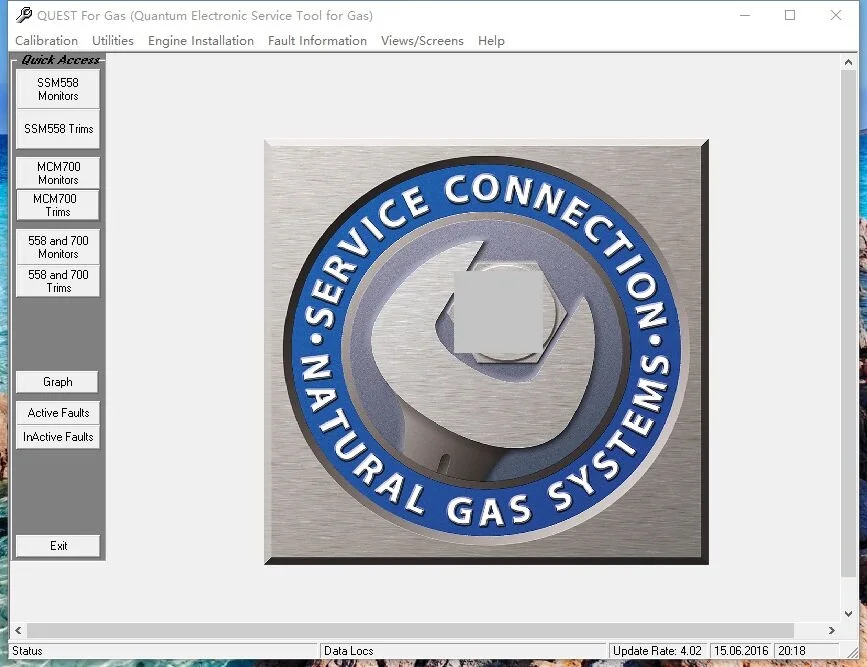Open the Engine Installation menu

point(201,41)
